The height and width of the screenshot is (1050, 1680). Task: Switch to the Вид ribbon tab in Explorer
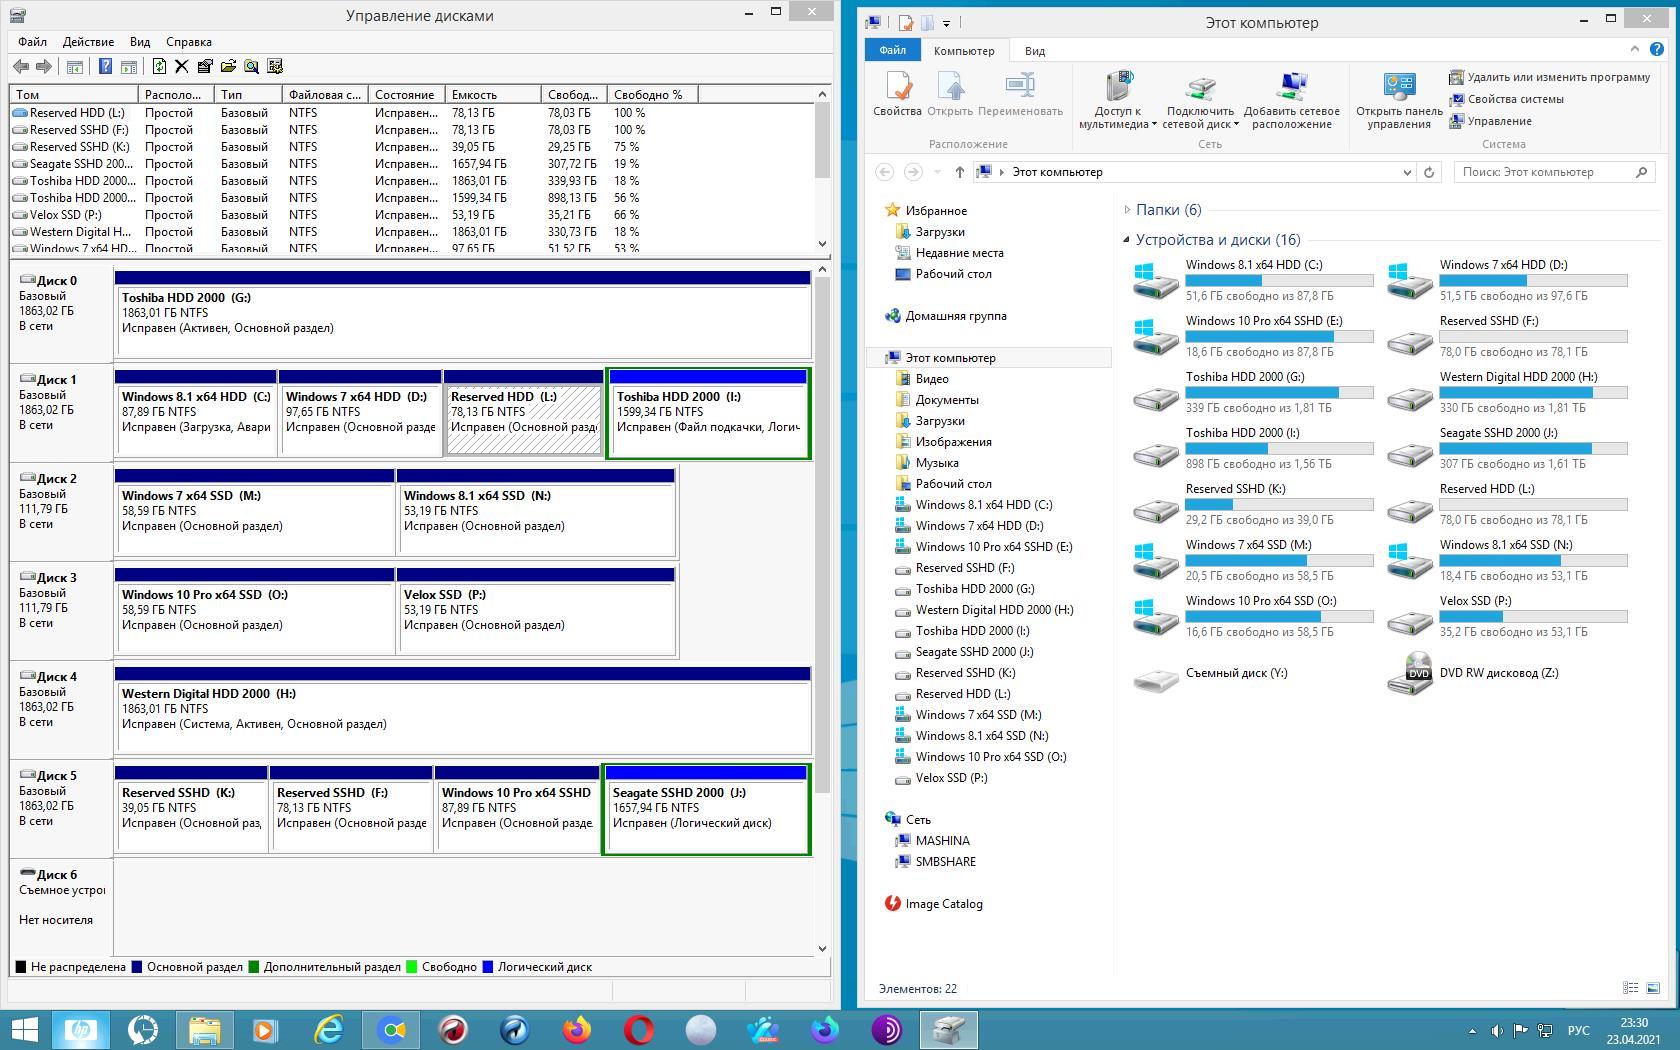tap(1035, 51)
